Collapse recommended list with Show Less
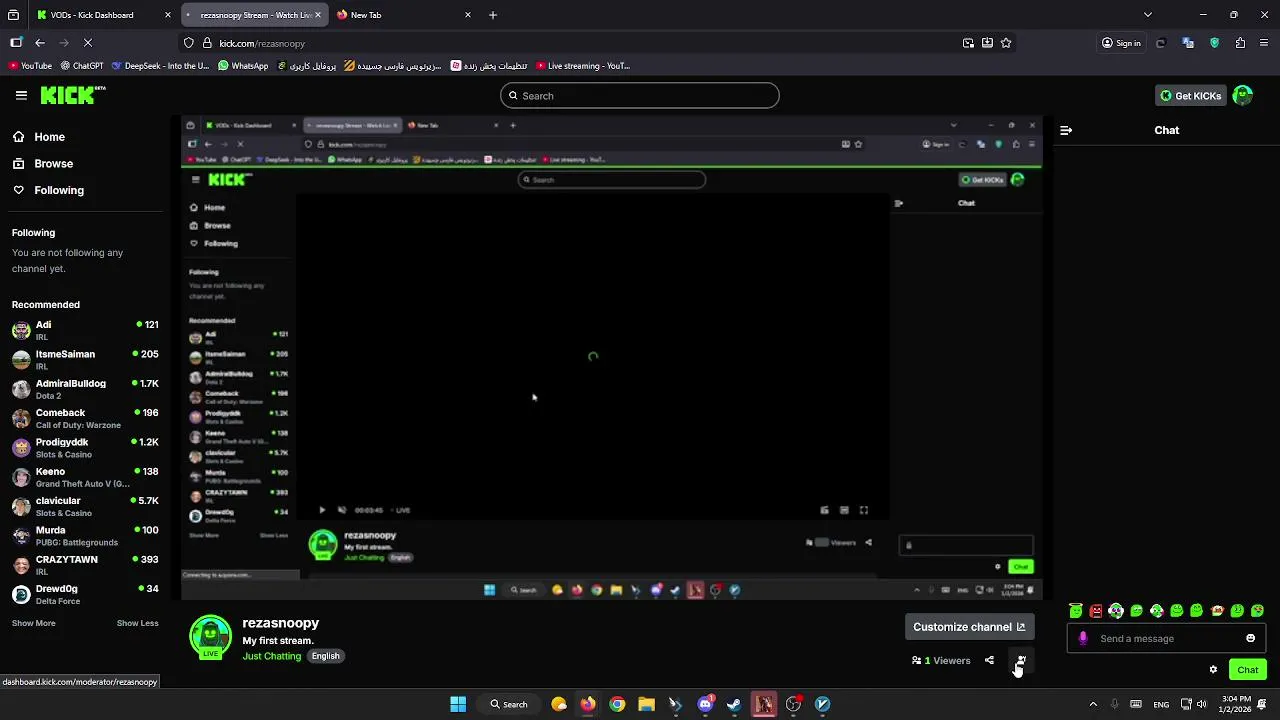The width and height of the screenshot is (1280, 720). pos(137,623)
